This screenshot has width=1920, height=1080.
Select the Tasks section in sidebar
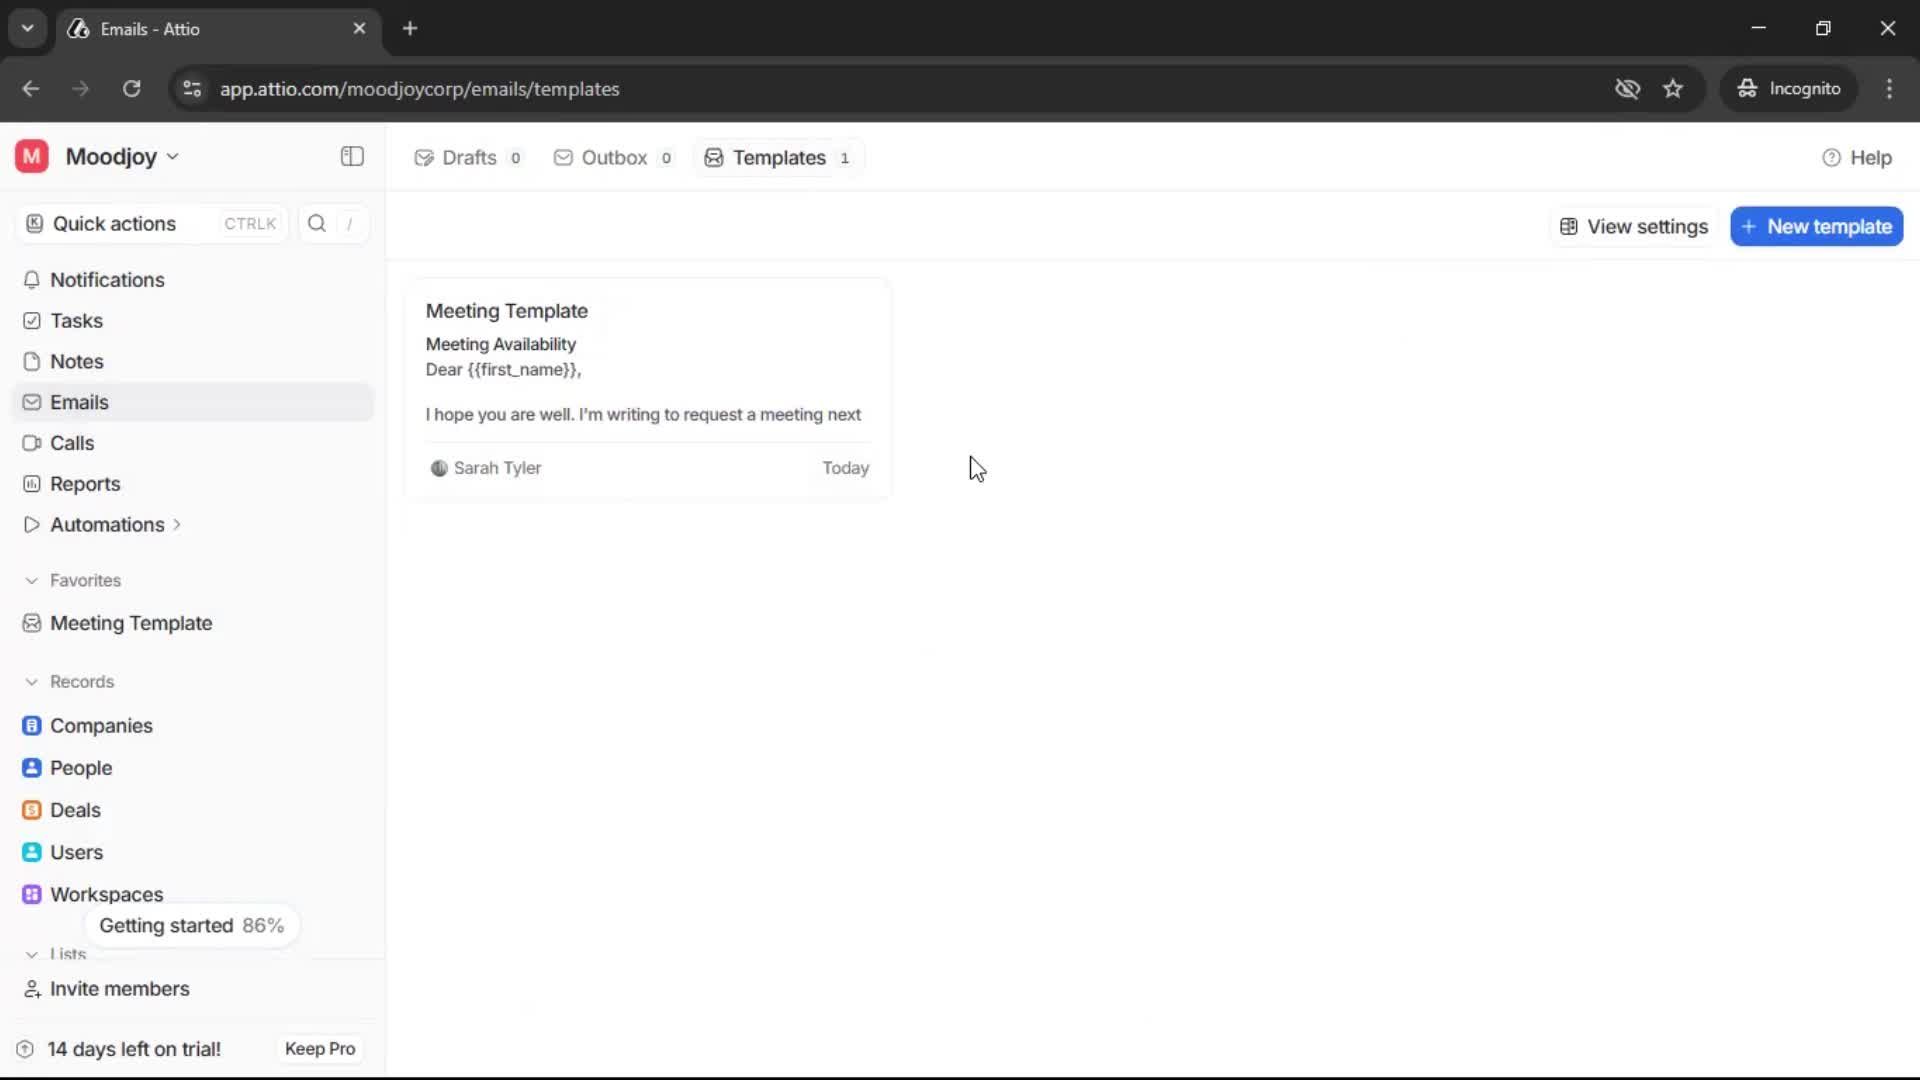click(76, 320)
